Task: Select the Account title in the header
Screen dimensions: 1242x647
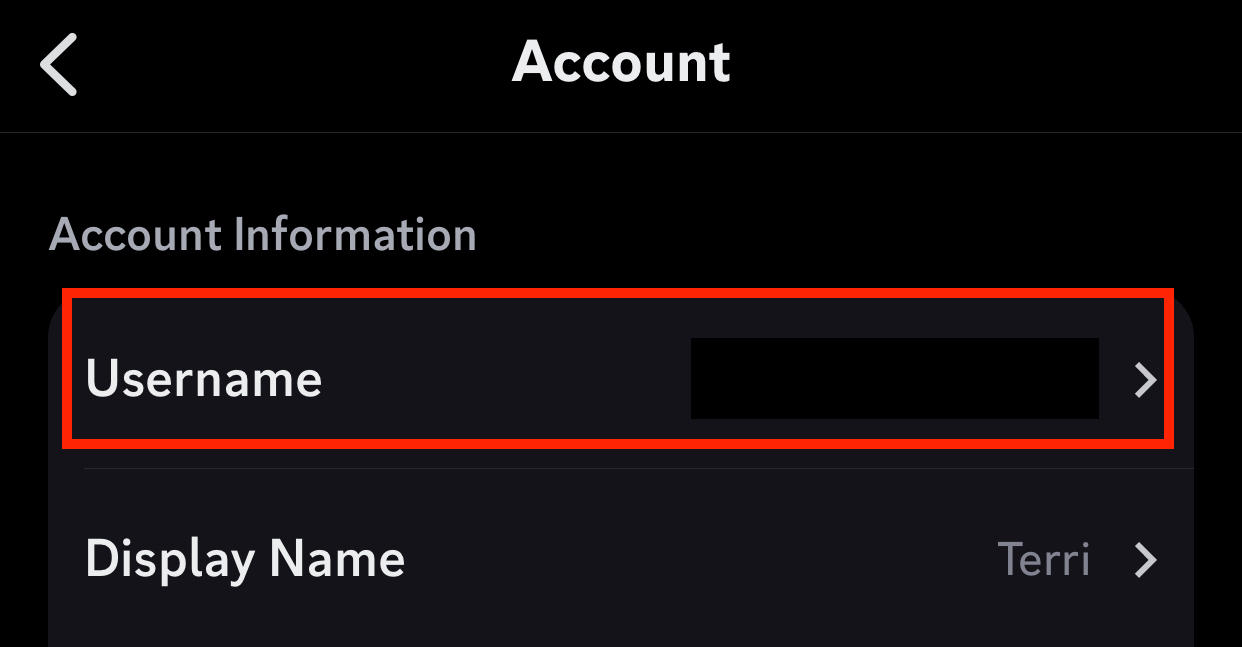Action: [621, 63]
